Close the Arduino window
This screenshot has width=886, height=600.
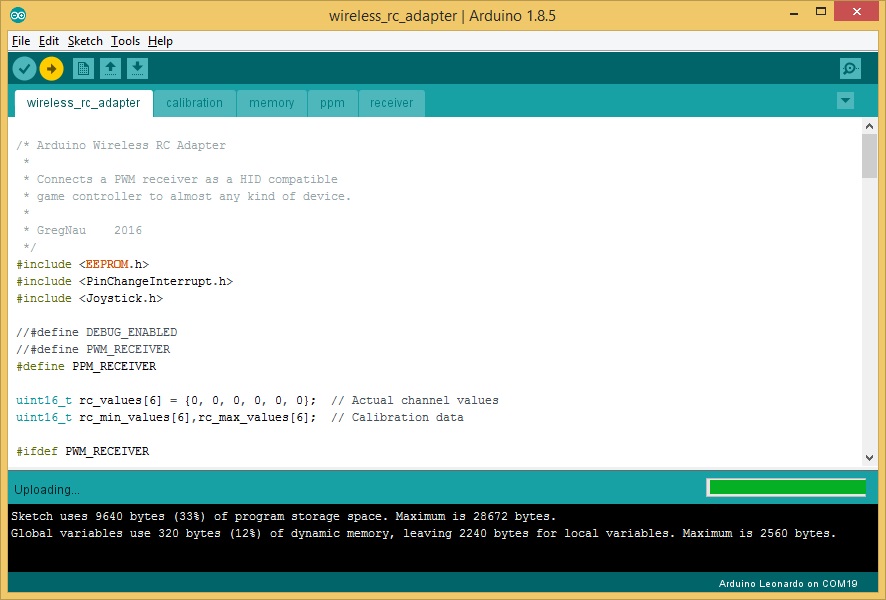click(x=857, y=11)
